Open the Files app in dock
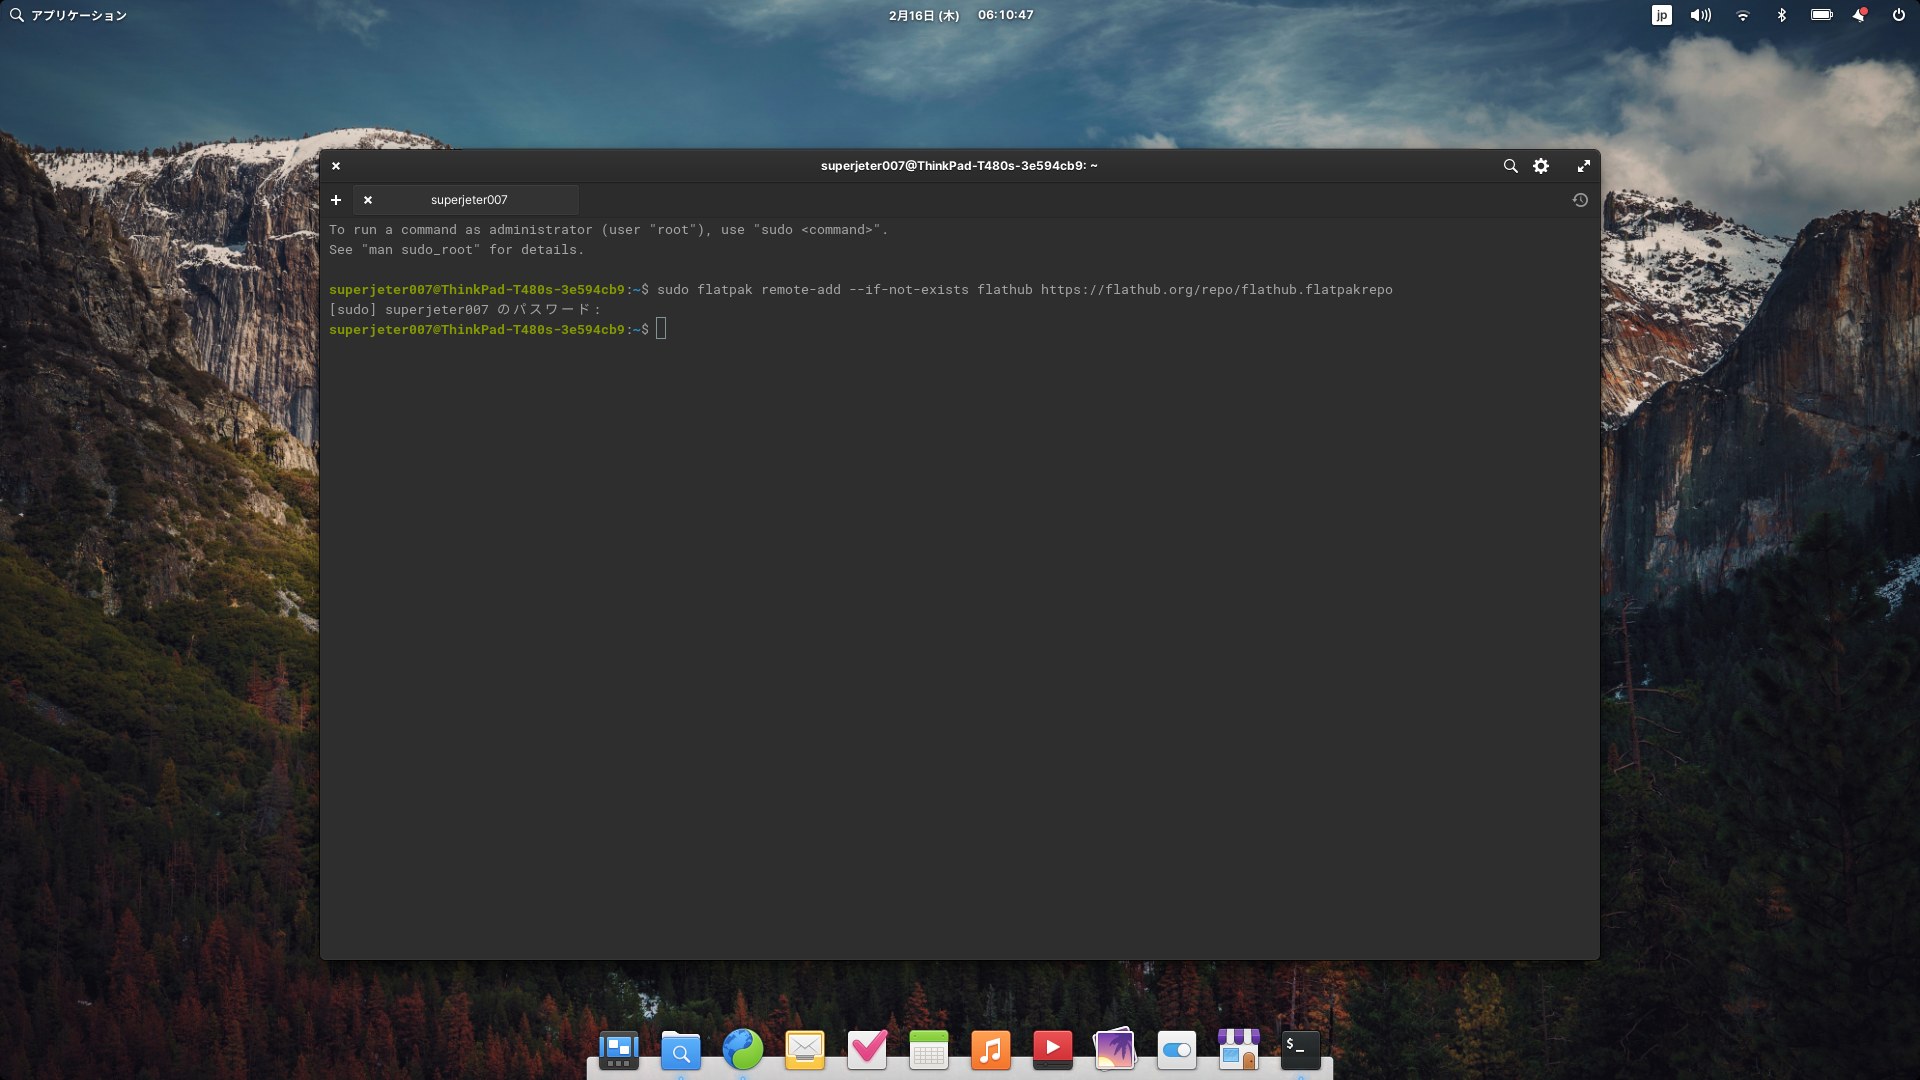Viewport: 1920px width, 1080px height. (x=681, y=1050)
